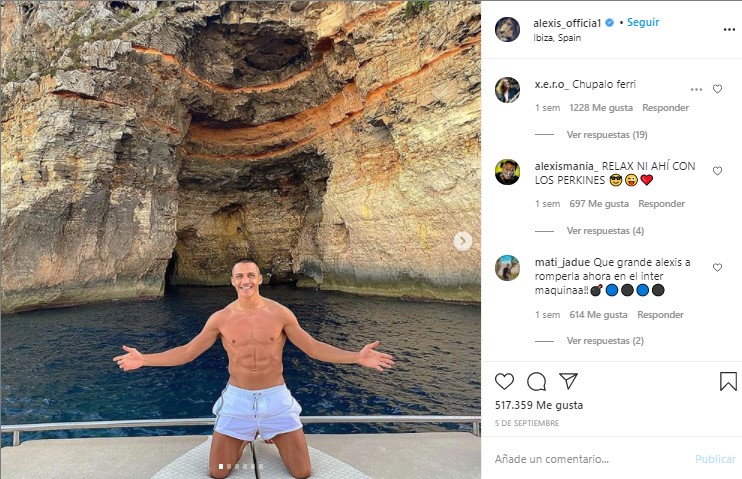Click alexis_official1 profile avatar
This screenshot has height=479, width=742.
(507, 29)
